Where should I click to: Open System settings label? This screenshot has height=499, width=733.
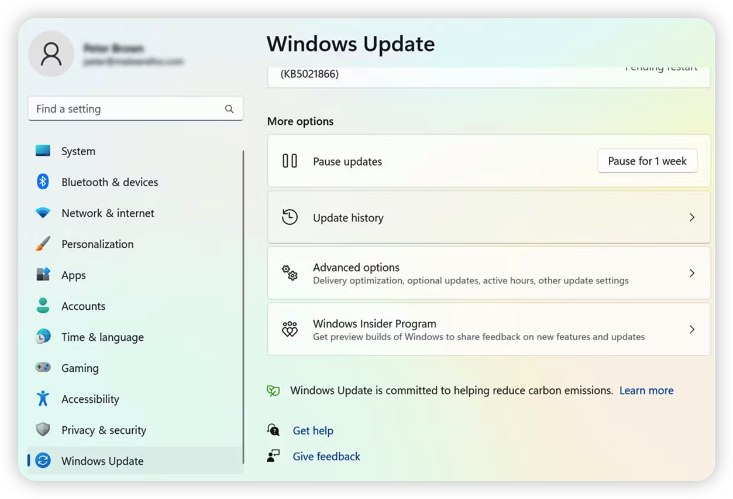pos(78,151)
